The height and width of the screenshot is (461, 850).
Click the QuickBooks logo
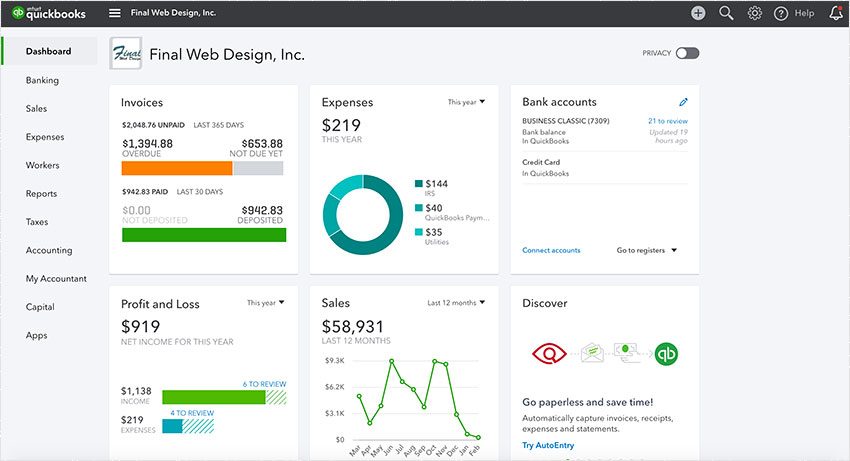coord(48,13)
